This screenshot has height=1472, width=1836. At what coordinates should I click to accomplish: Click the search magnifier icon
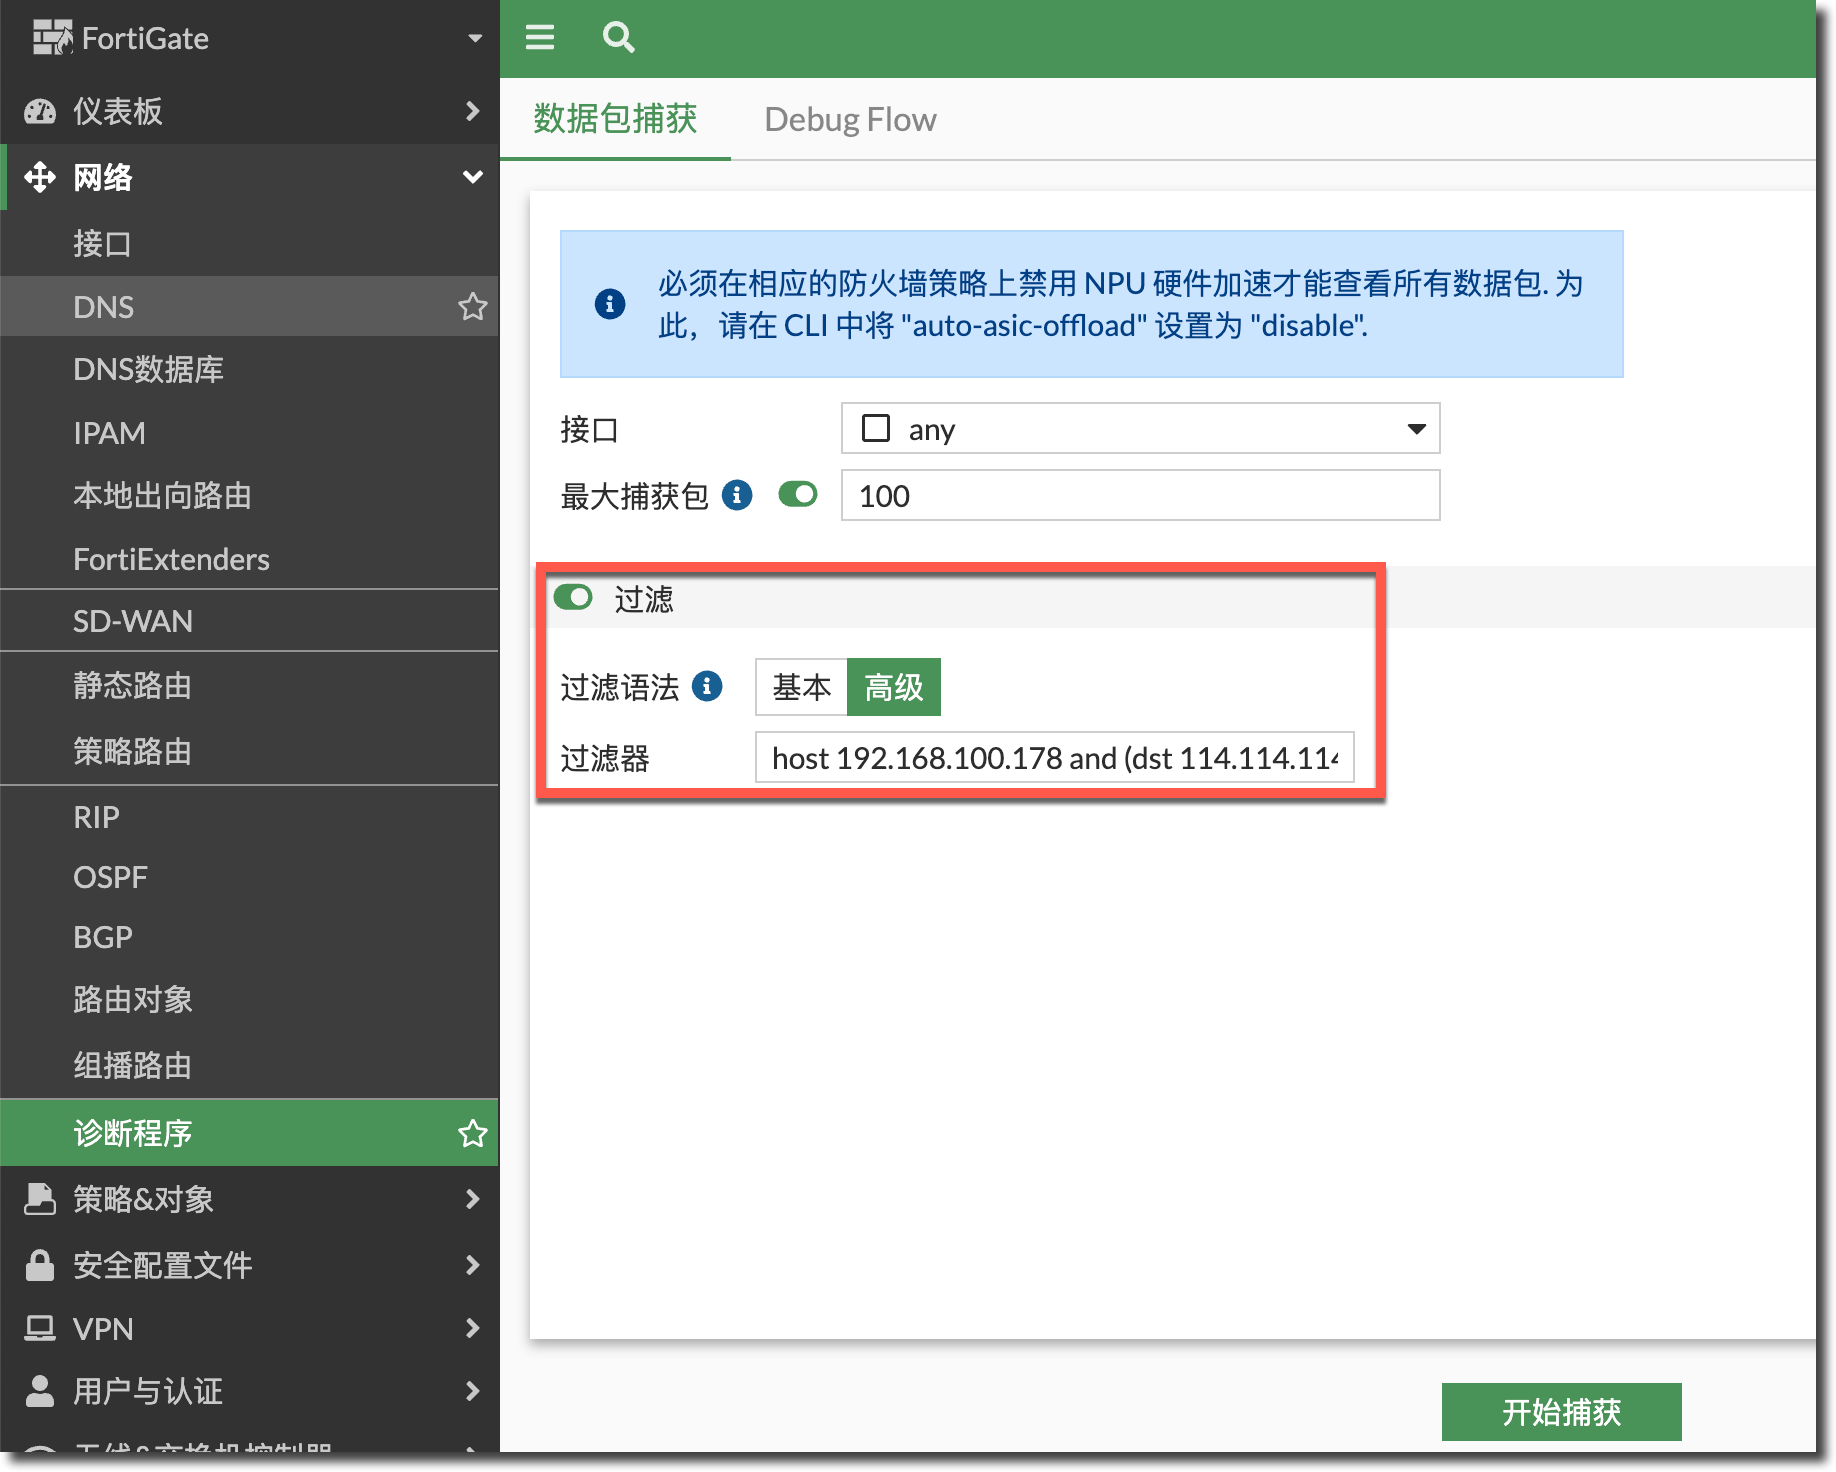point(619,38)
